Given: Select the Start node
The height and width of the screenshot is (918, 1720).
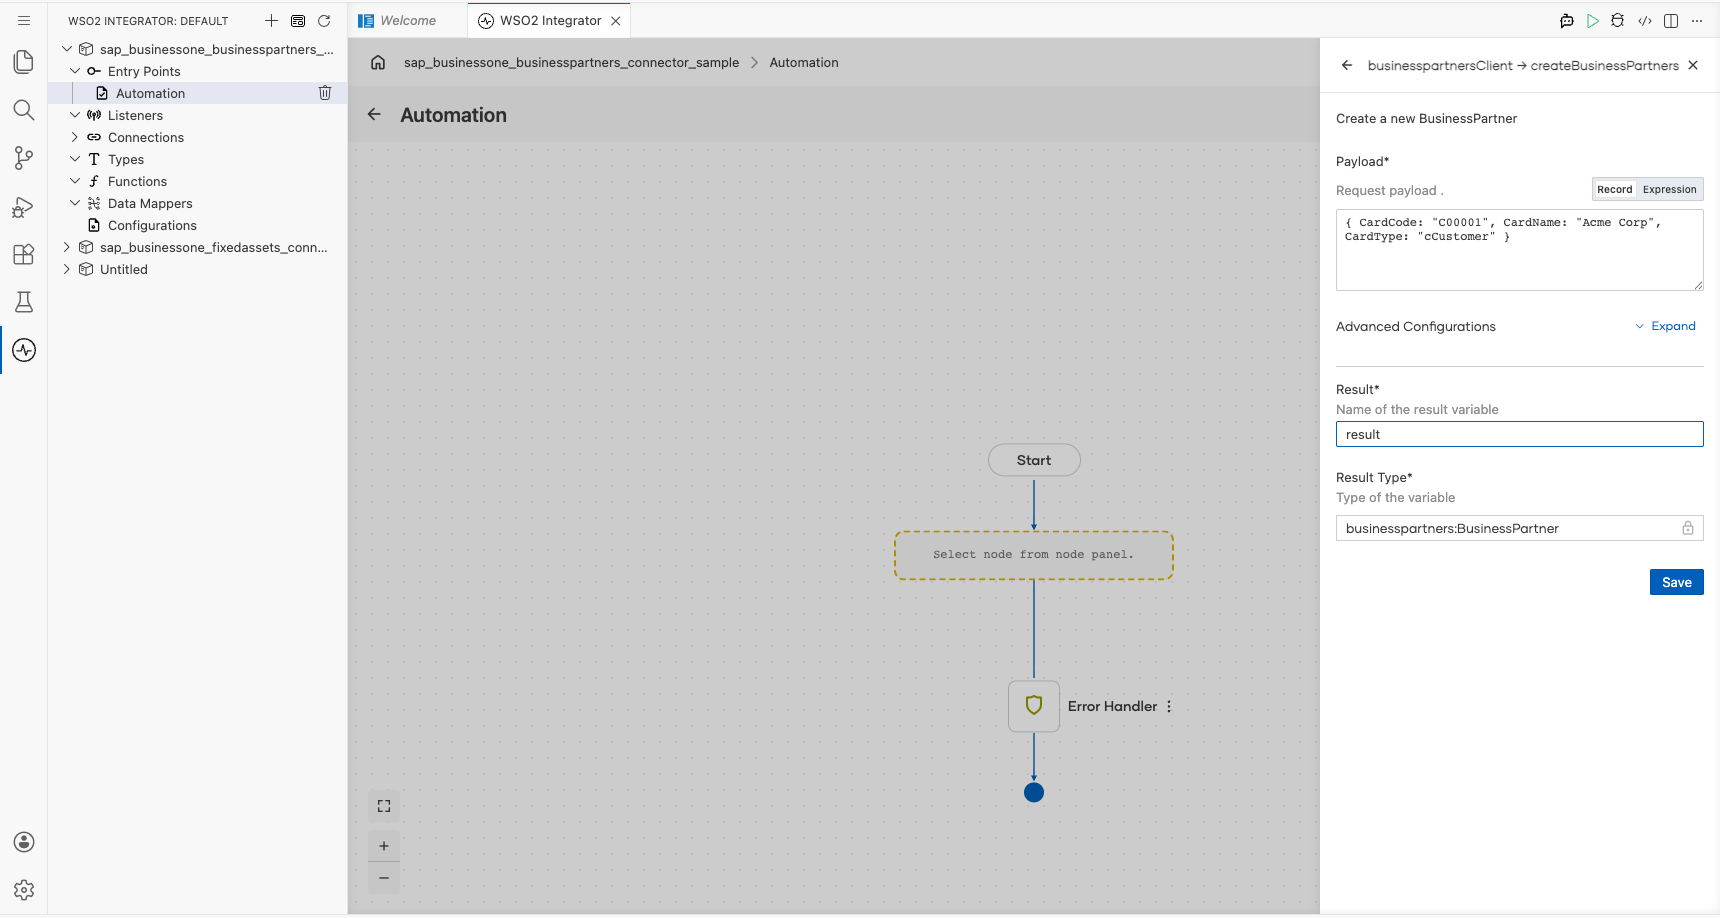Looking at the screenshot, I should tap(1034, 460).
